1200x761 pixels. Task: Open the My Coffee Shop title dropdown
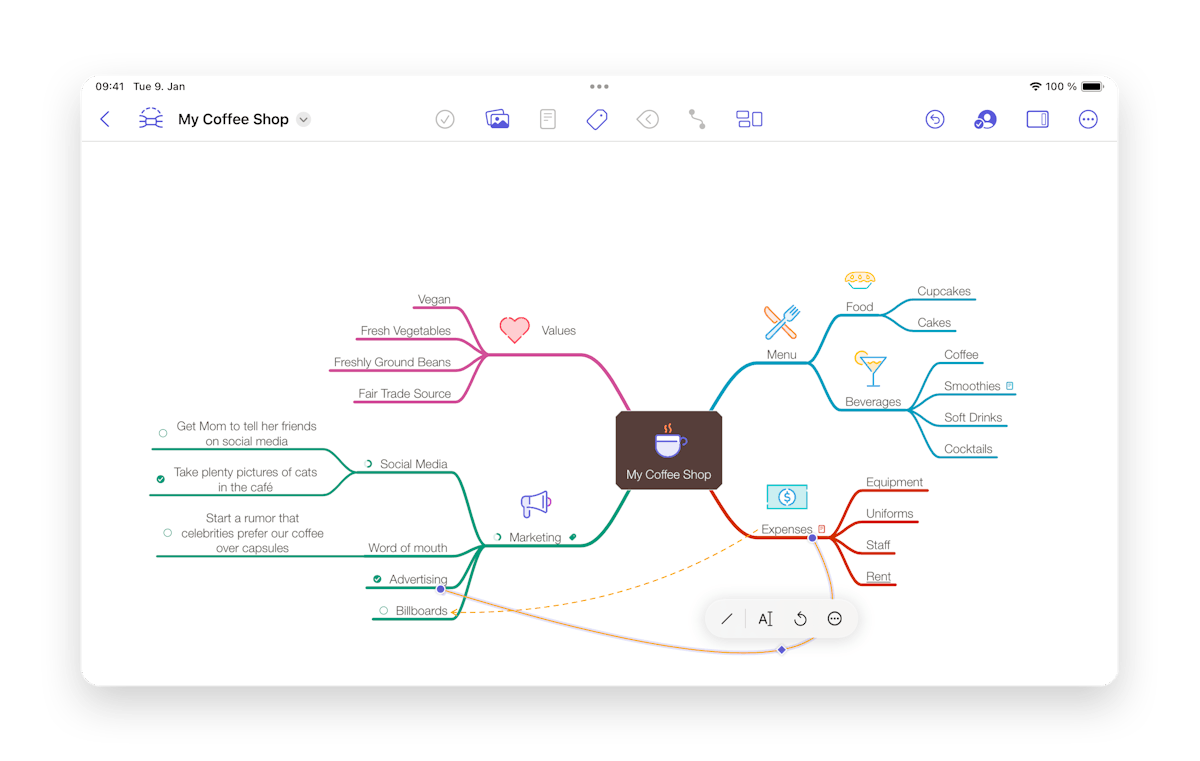click(303, 119)
